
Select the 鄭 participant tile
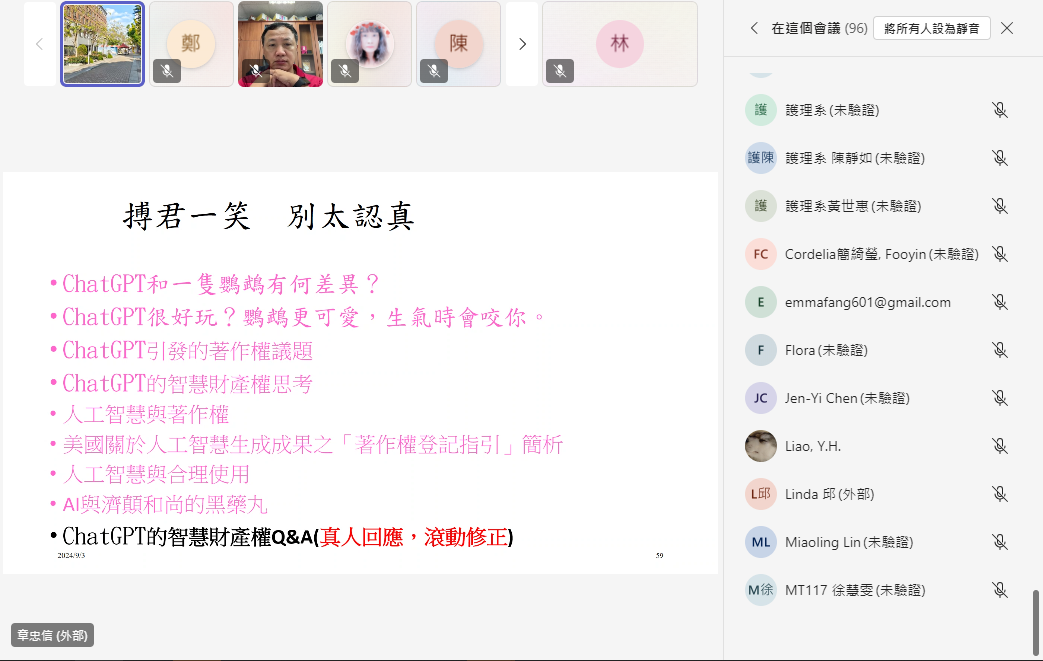click(191, 44)
